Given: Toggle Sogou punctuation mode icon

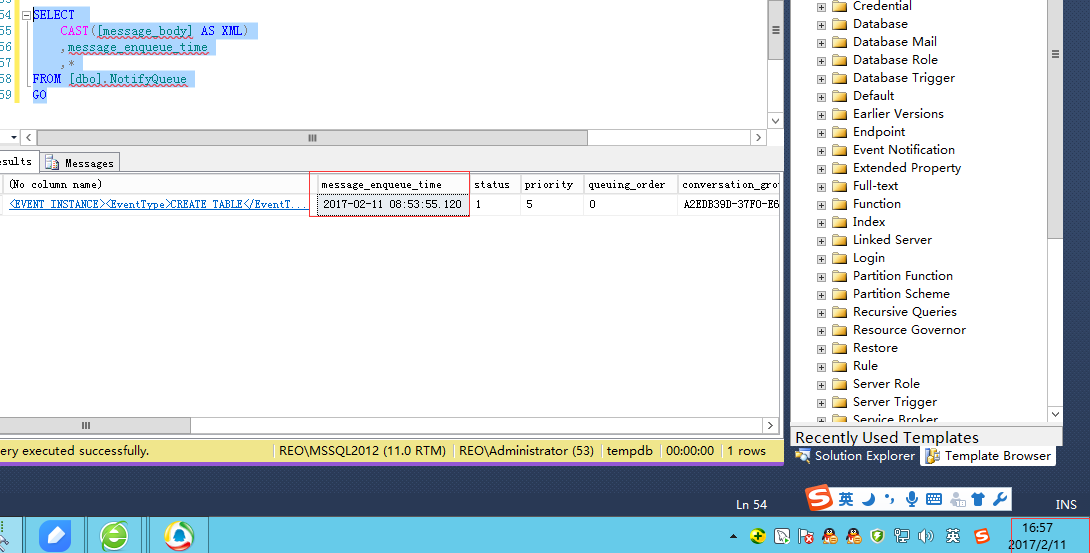Looking at the screenshot, I should [x=890, y=499].
